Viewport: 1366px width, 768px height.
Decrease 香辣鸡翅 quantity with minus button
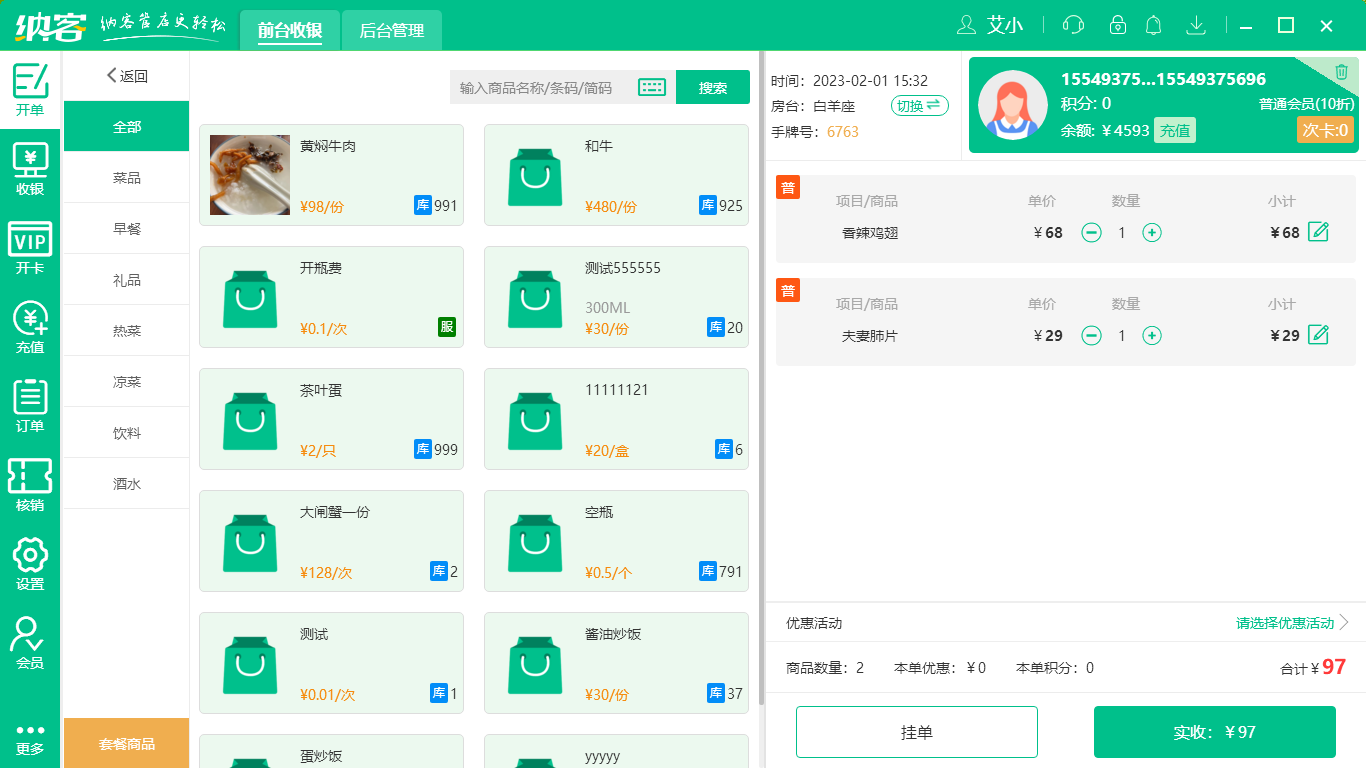click(x=1092, y=233)
